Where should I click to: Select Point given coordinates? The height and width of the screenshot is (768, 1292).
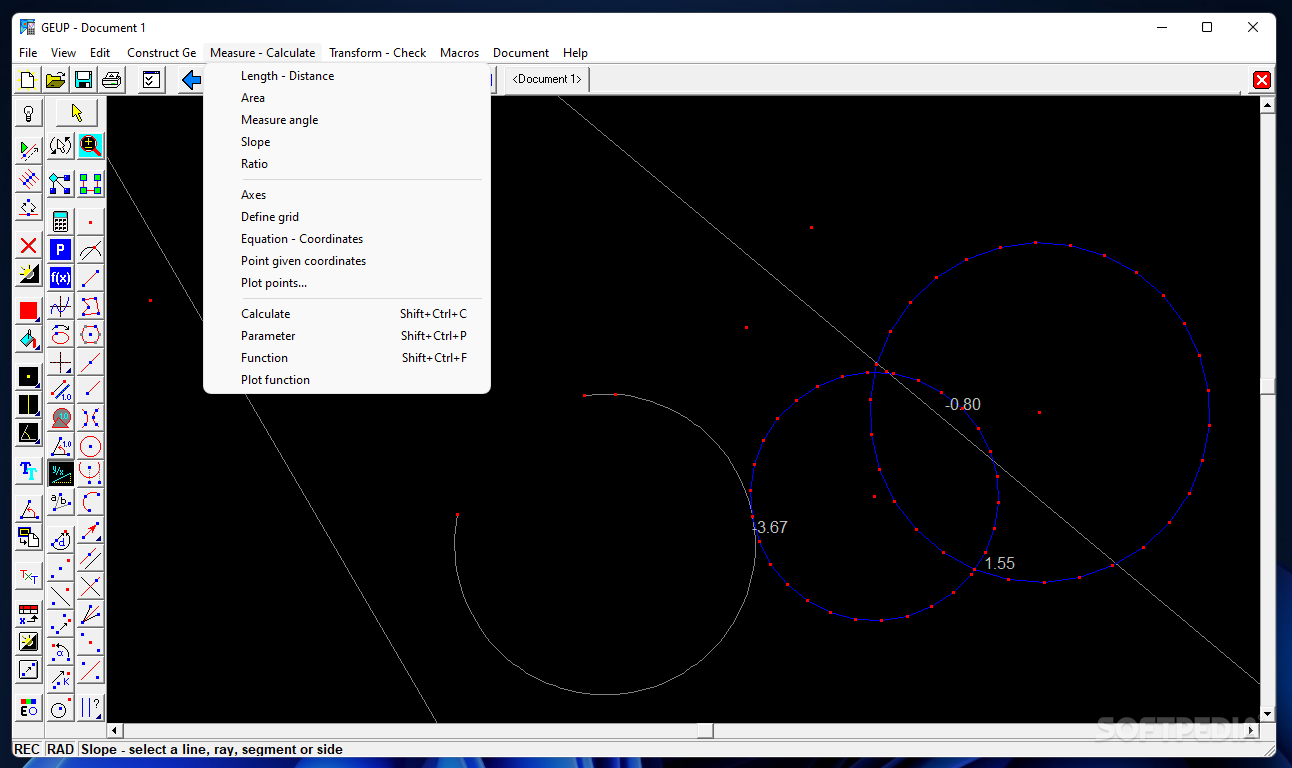click(x=303, y=261)
